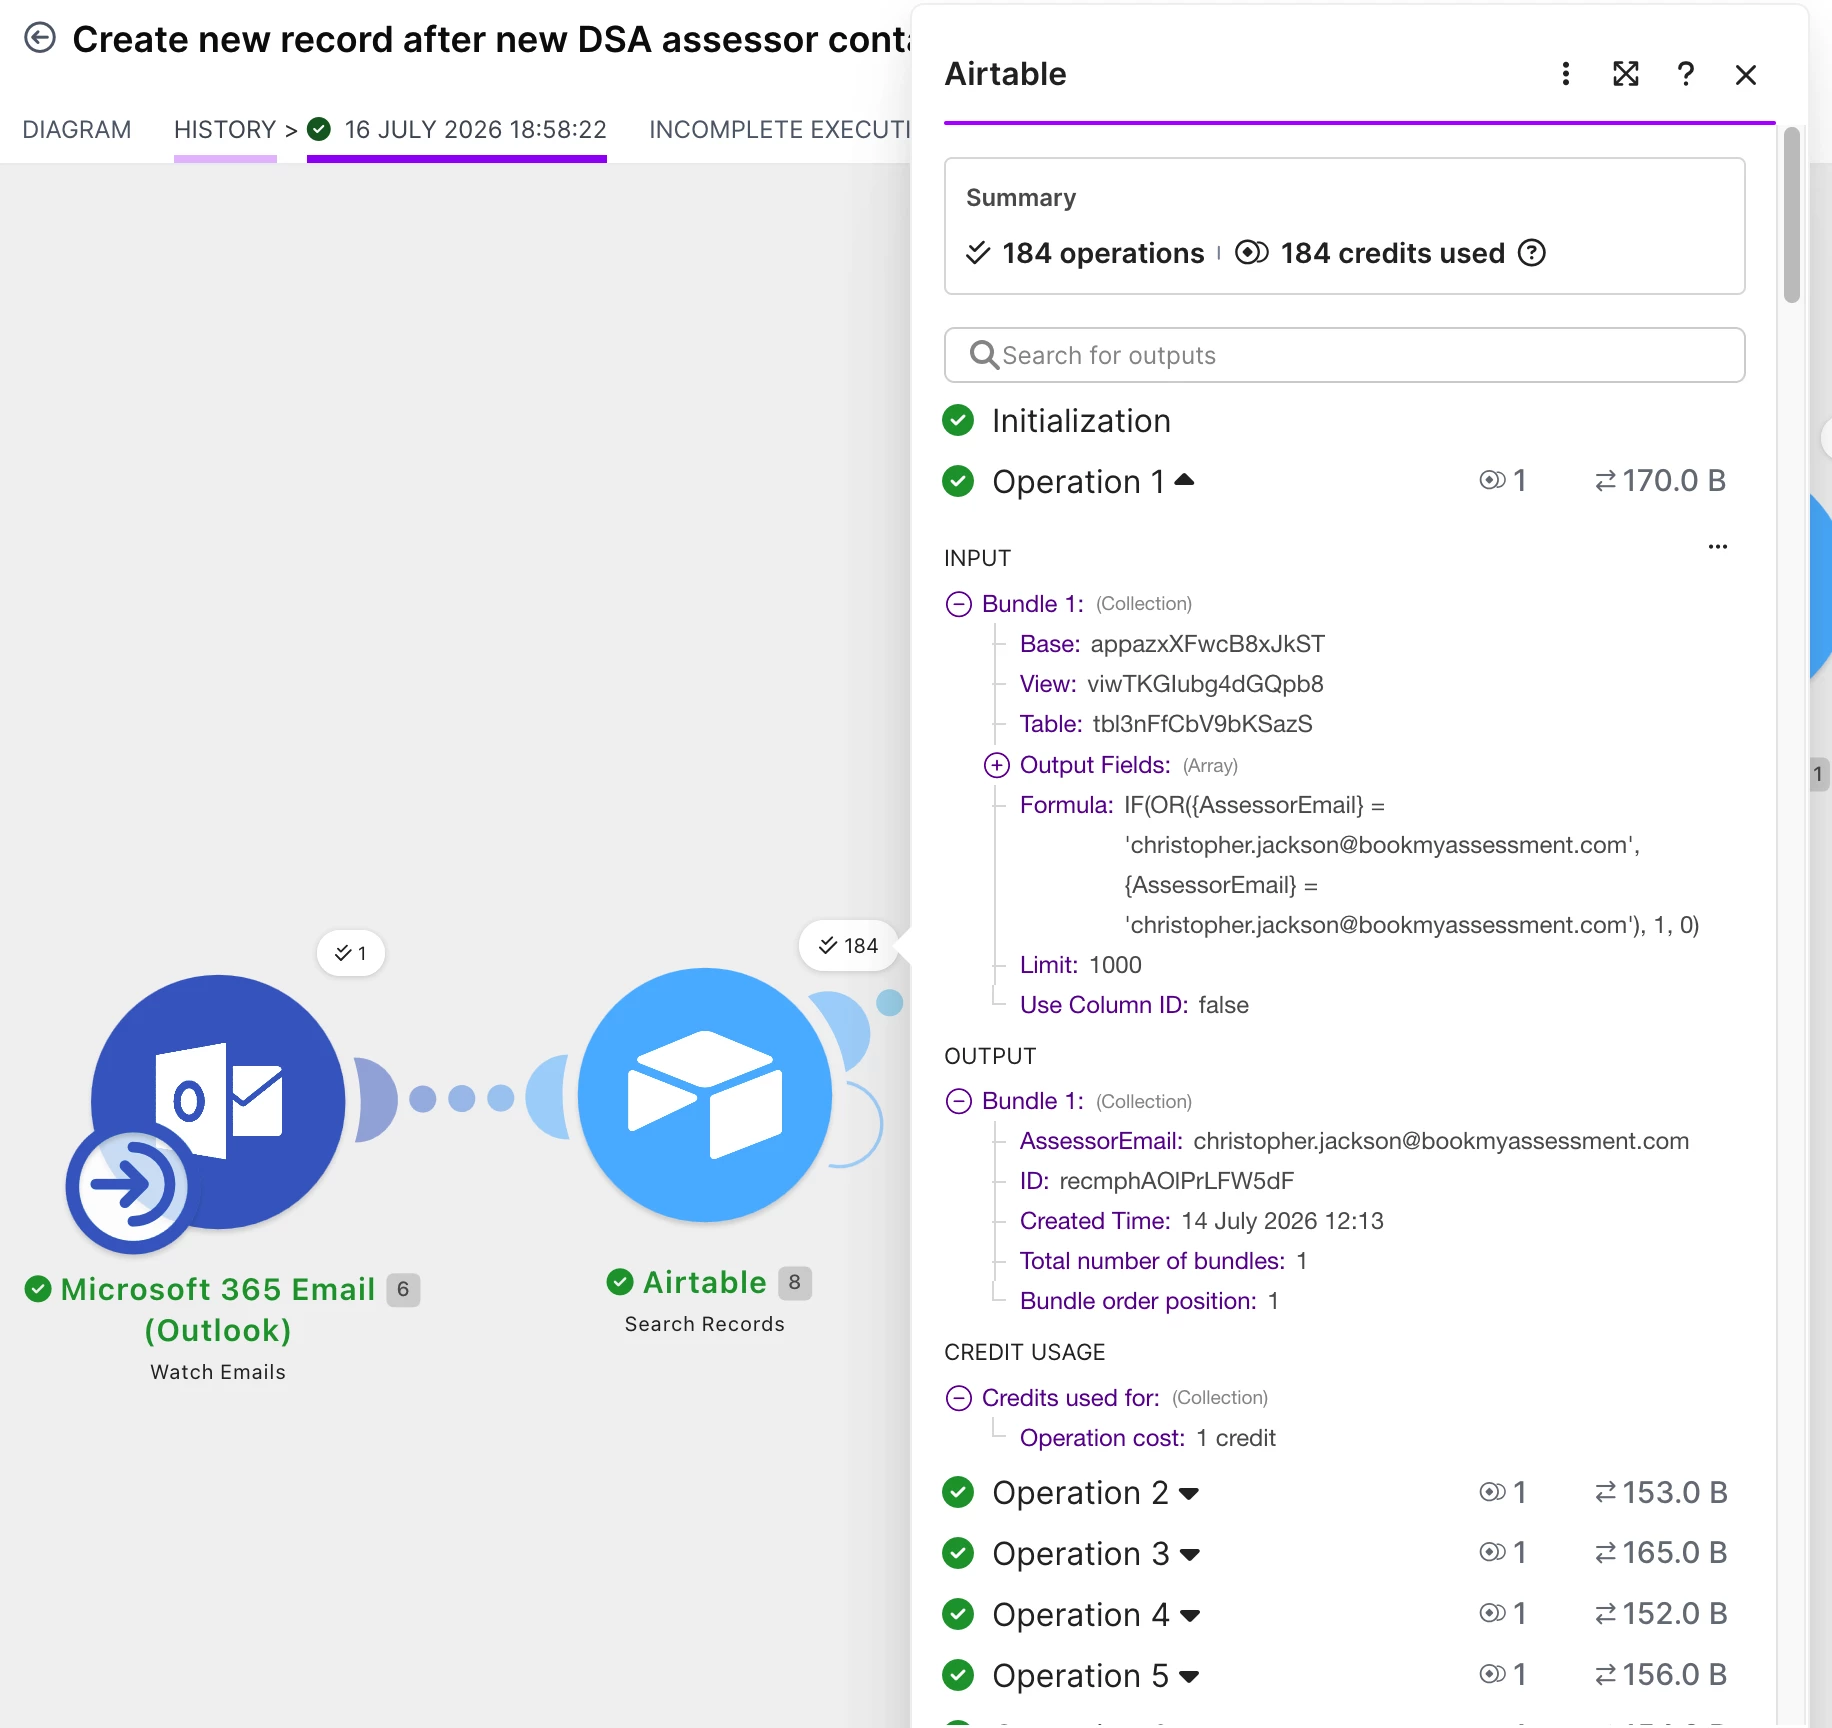
Task: Click Created Time 14 July 2026 12:13
Action: click(1202, 1221)
